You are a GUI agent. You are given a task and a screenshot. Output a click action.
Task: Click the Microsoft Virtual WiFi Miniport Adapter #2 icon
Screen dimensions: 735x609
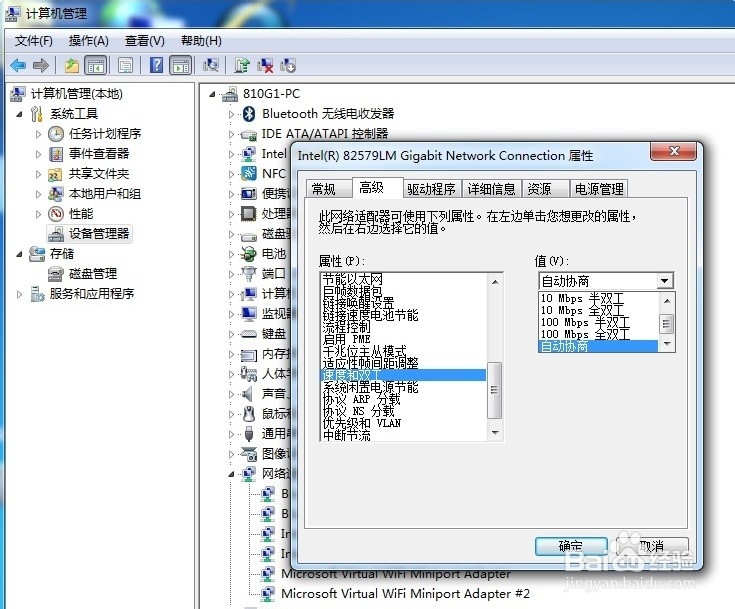268,594
